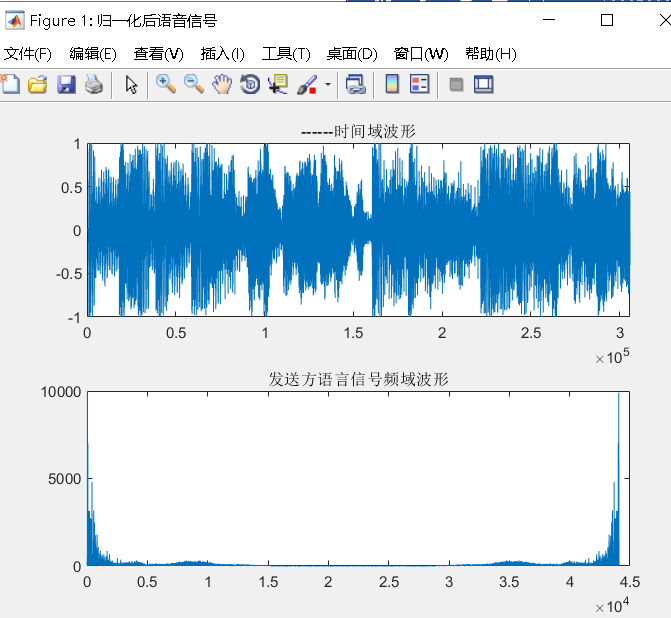This screenshot has height=618, width=671.
Task: Activate the Zoom Out magnifier tool
Action: pos(193,84)
